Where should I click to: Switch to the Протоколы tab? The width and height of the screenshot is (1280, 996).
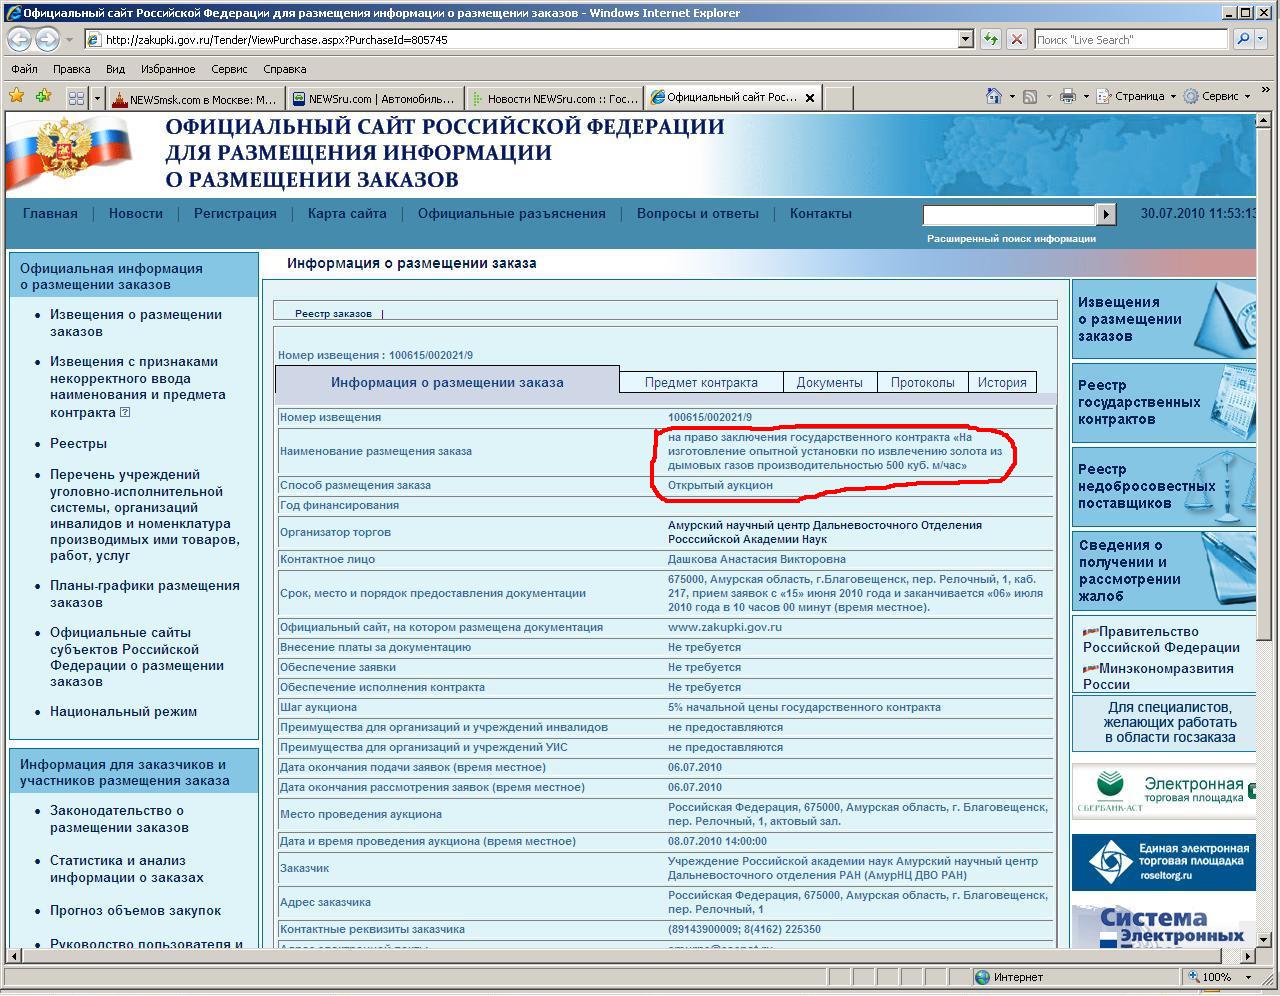pyautogui.click(x=922, y=382)
